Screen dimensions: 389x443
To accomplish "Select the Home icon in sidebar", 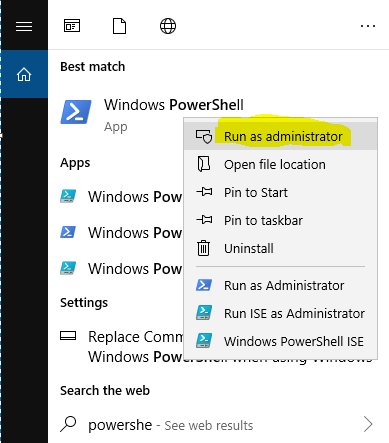I will 24,74.
